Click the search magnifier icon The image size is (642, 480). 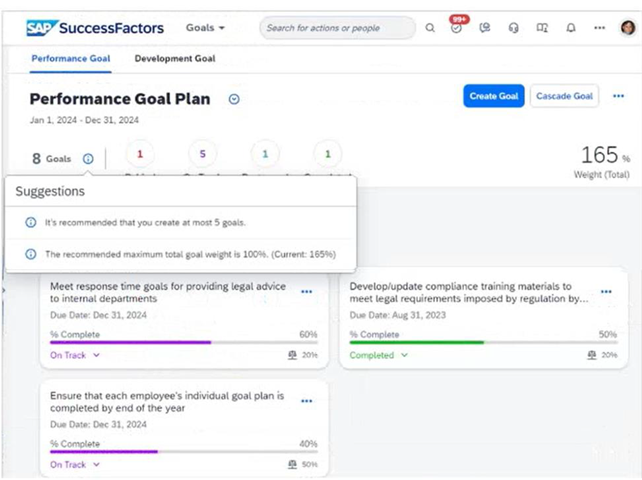430,28
